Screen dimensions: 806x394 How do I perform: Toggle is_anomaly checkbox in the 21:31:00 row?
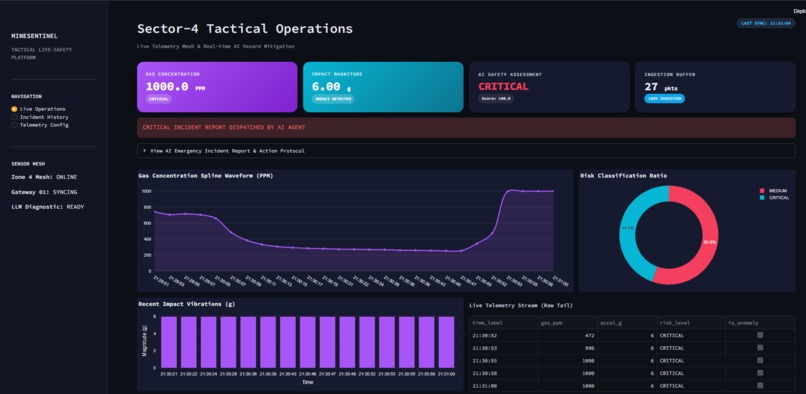(760, 385)
